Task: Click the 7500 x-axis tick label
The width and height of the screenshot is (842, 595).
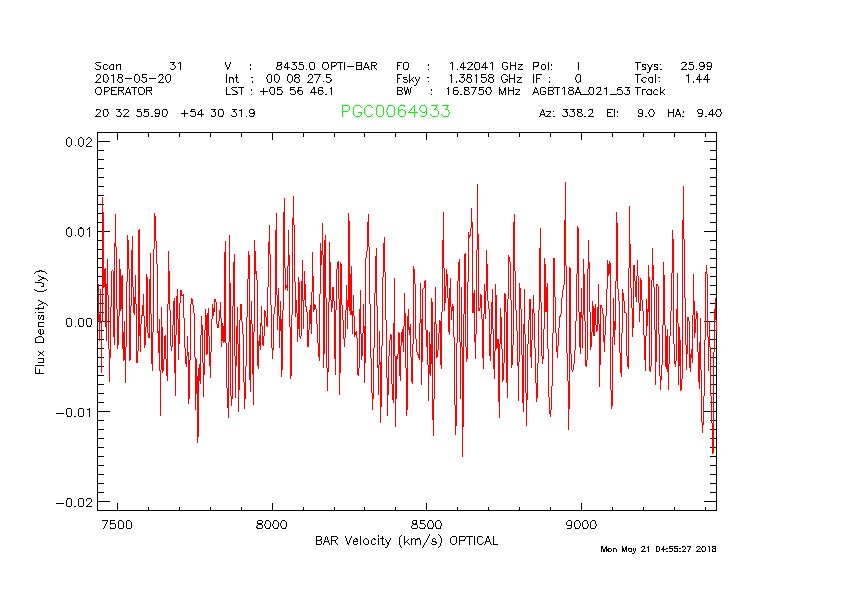Action: coord(117,524)
